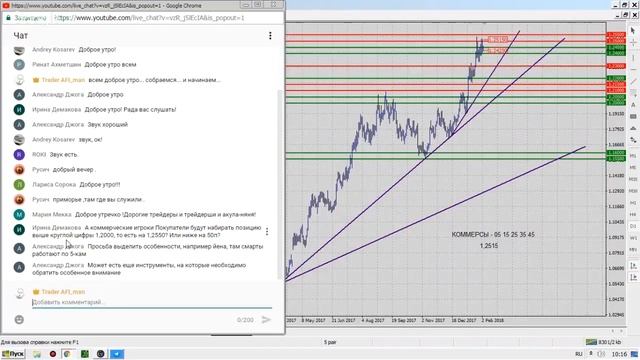
Task: Open Telegram from the taskbar
Action: [116, 354]
